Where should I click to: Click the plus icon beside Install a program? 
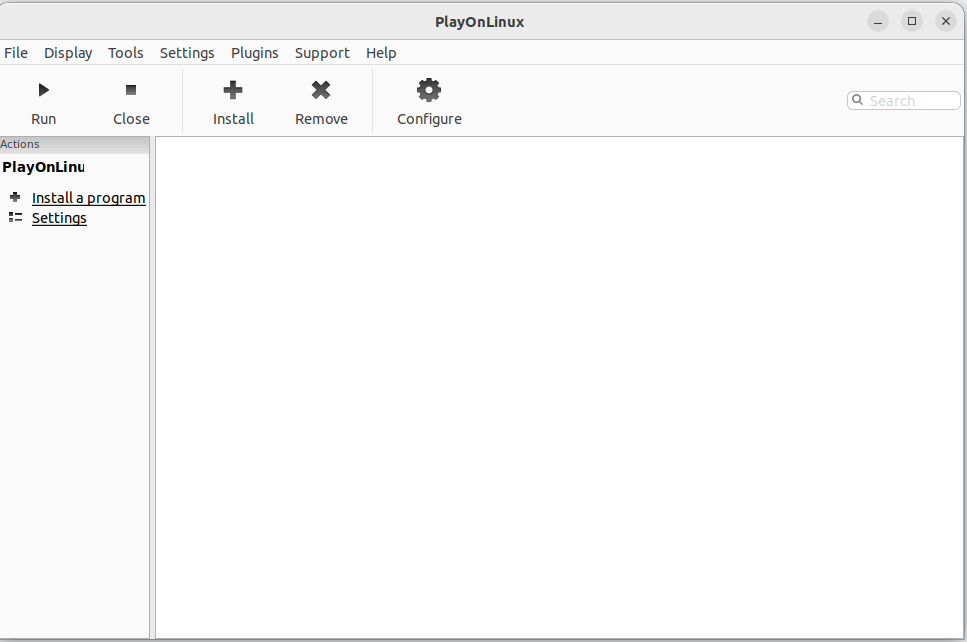click(x=15, y=197)
